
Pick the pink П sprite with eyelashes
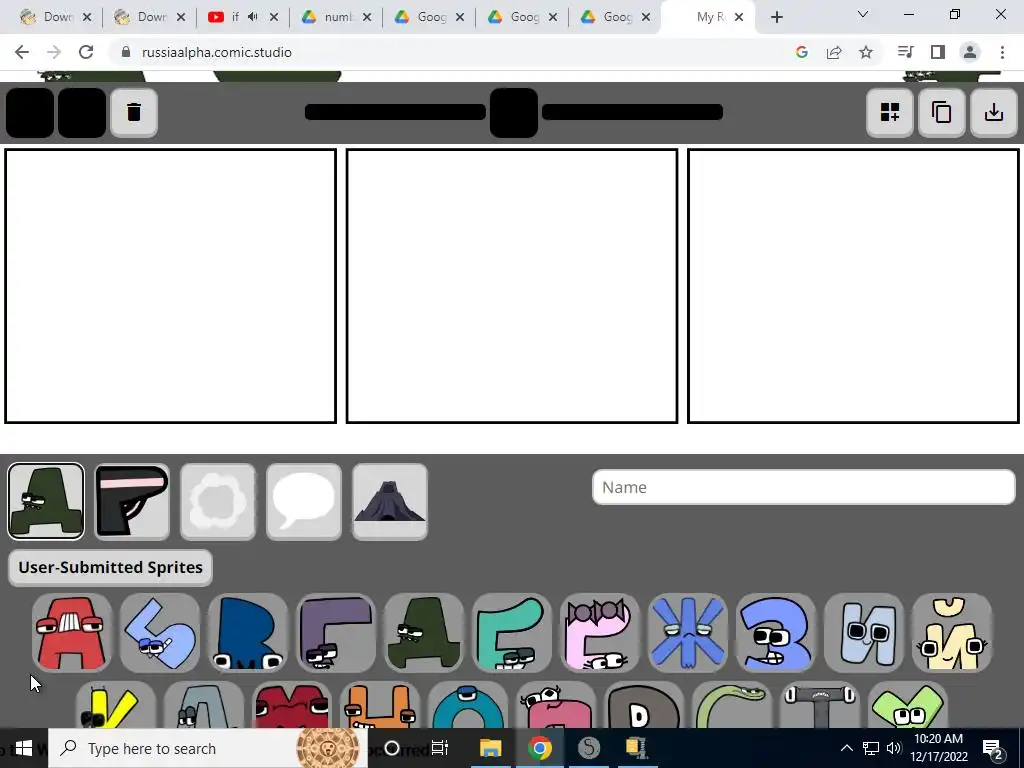[x=556, y=705]
